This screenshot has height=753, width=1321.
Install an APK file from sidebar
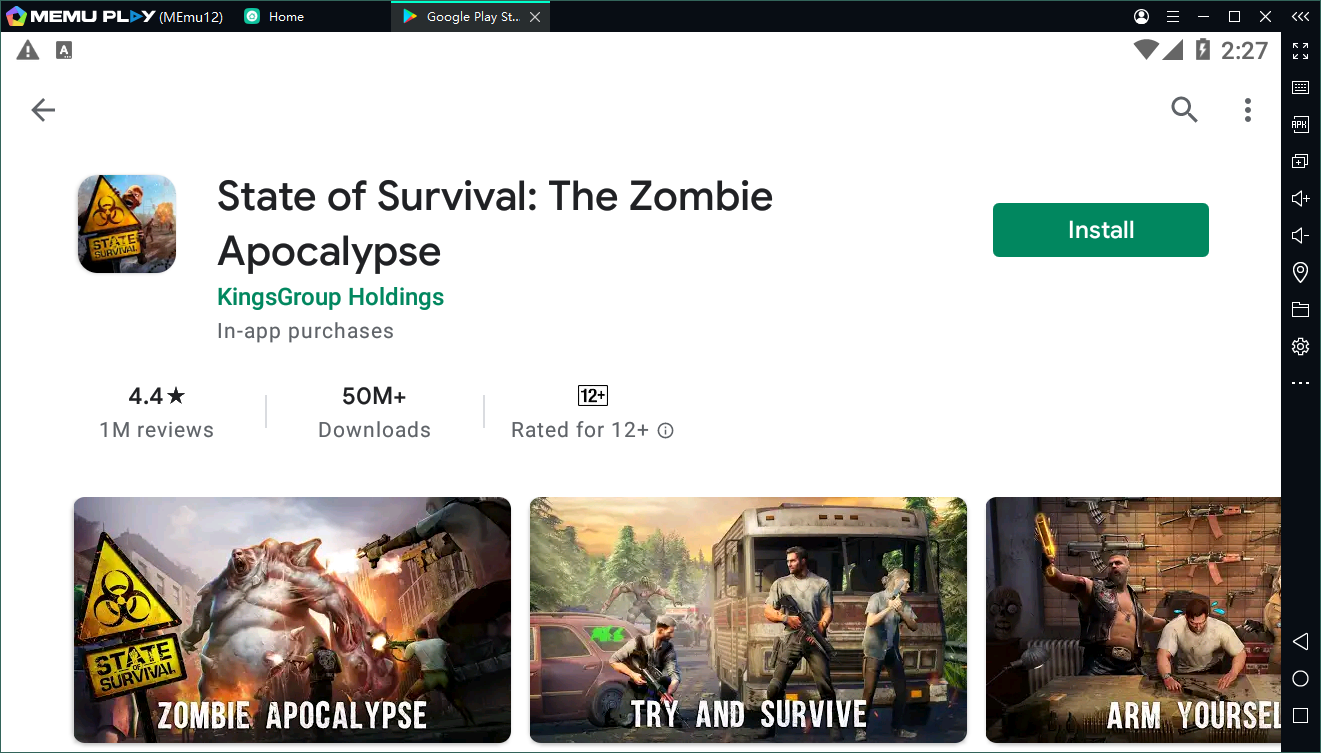point(1300,125)
